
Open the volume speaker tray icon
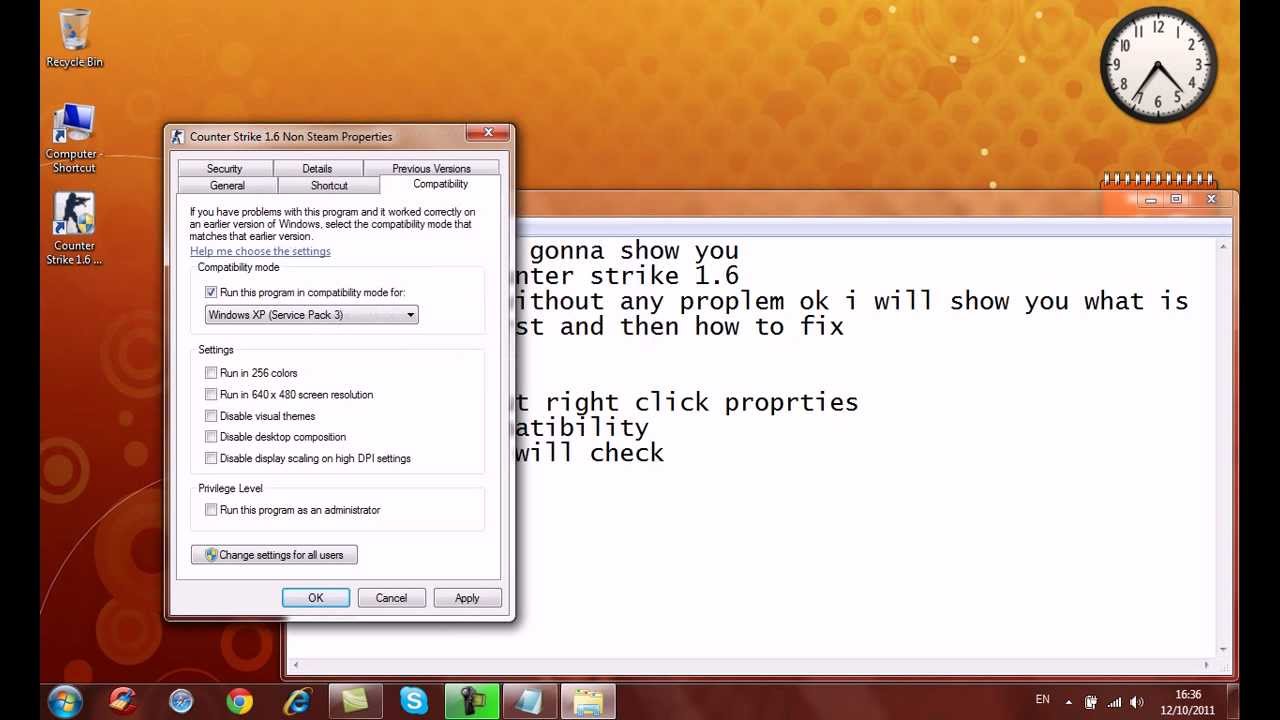1137,702
